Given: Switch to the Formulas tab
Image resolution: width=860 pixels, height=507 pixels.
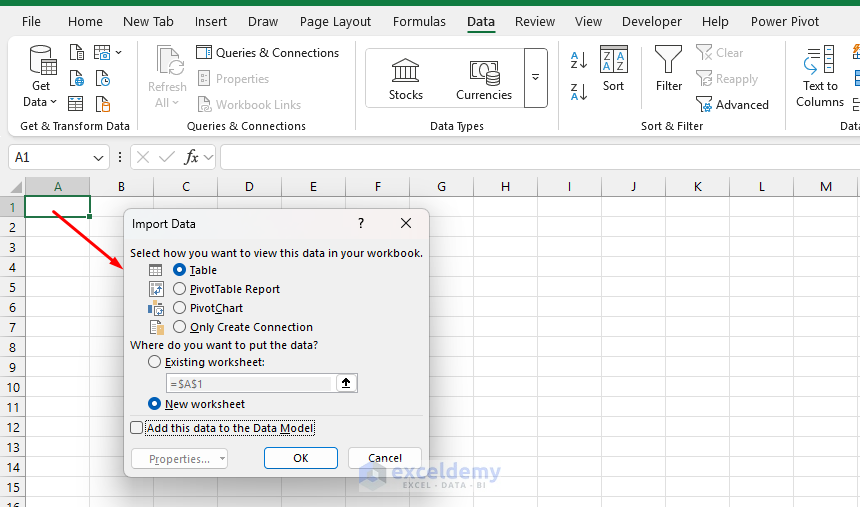Looking at the screenshot, I should [419, 21].
